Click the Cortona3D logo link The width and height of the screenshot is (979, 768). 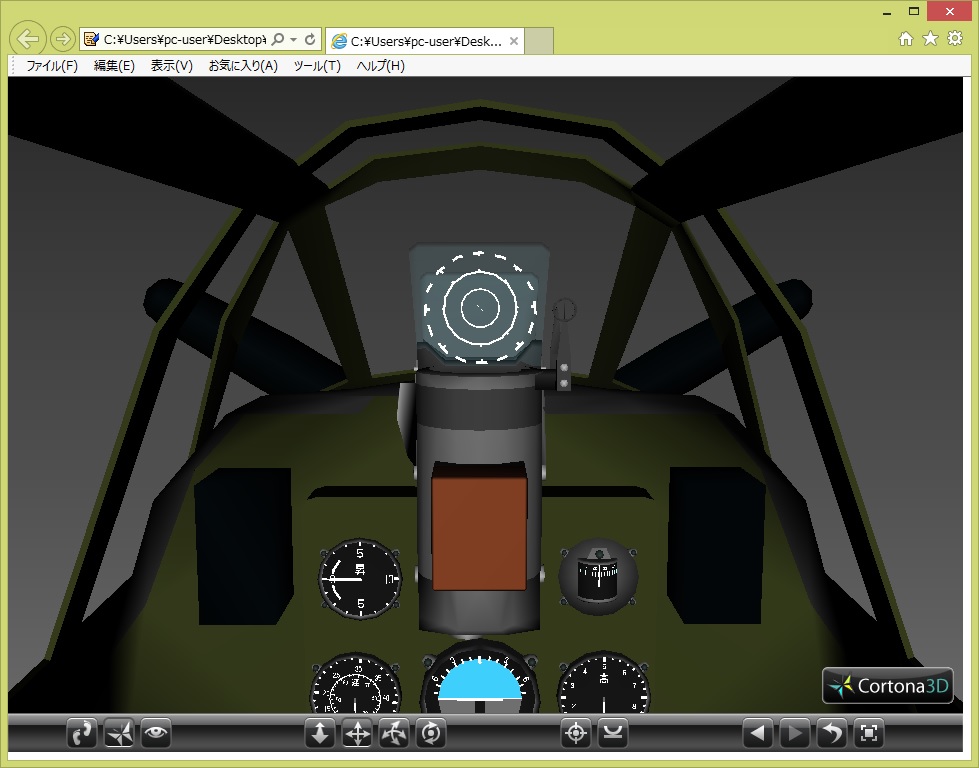point(888,686)
